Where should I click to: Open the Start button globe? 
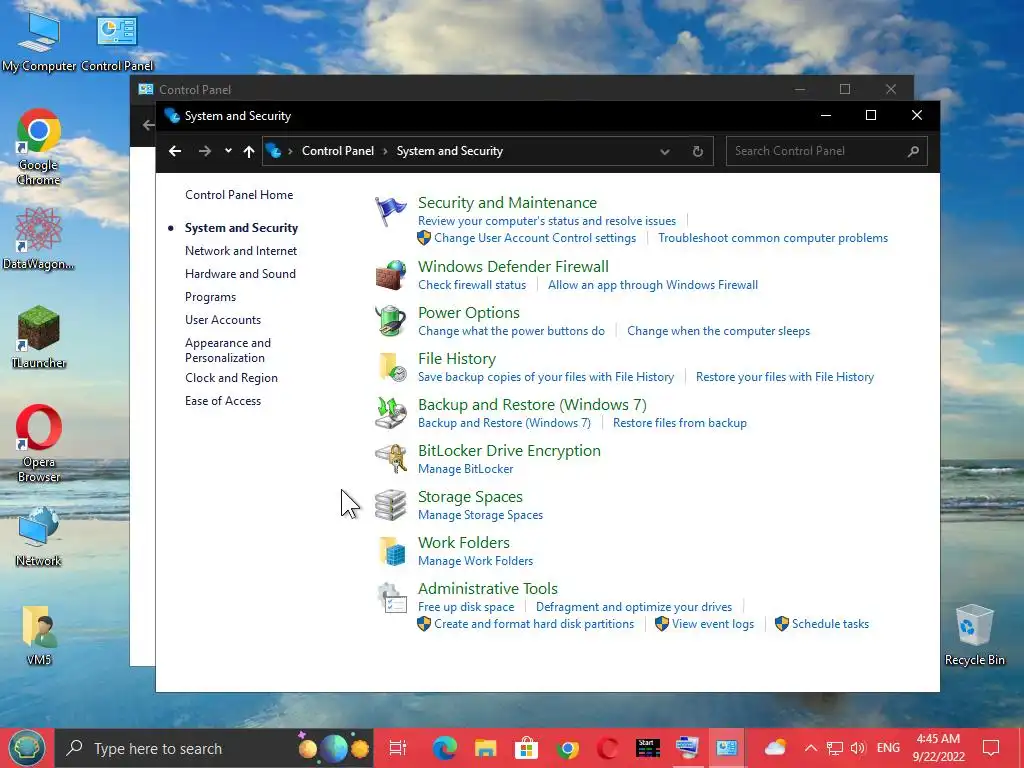[x=26, y=748]
